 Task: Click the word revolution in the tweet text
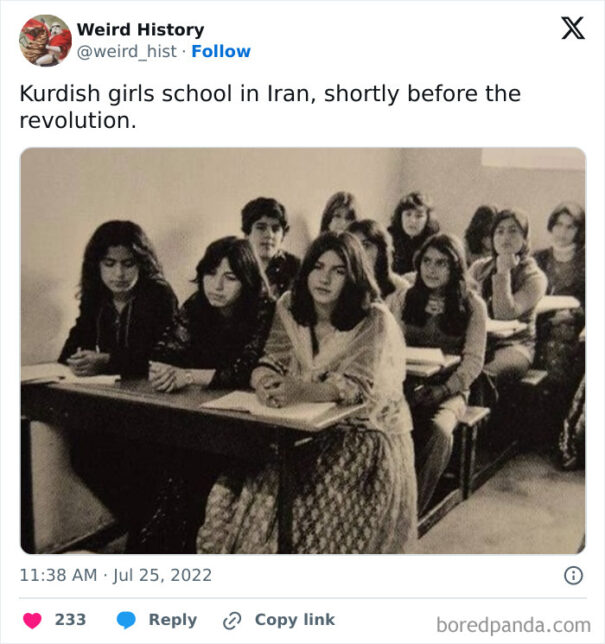[x=78, y=121]
